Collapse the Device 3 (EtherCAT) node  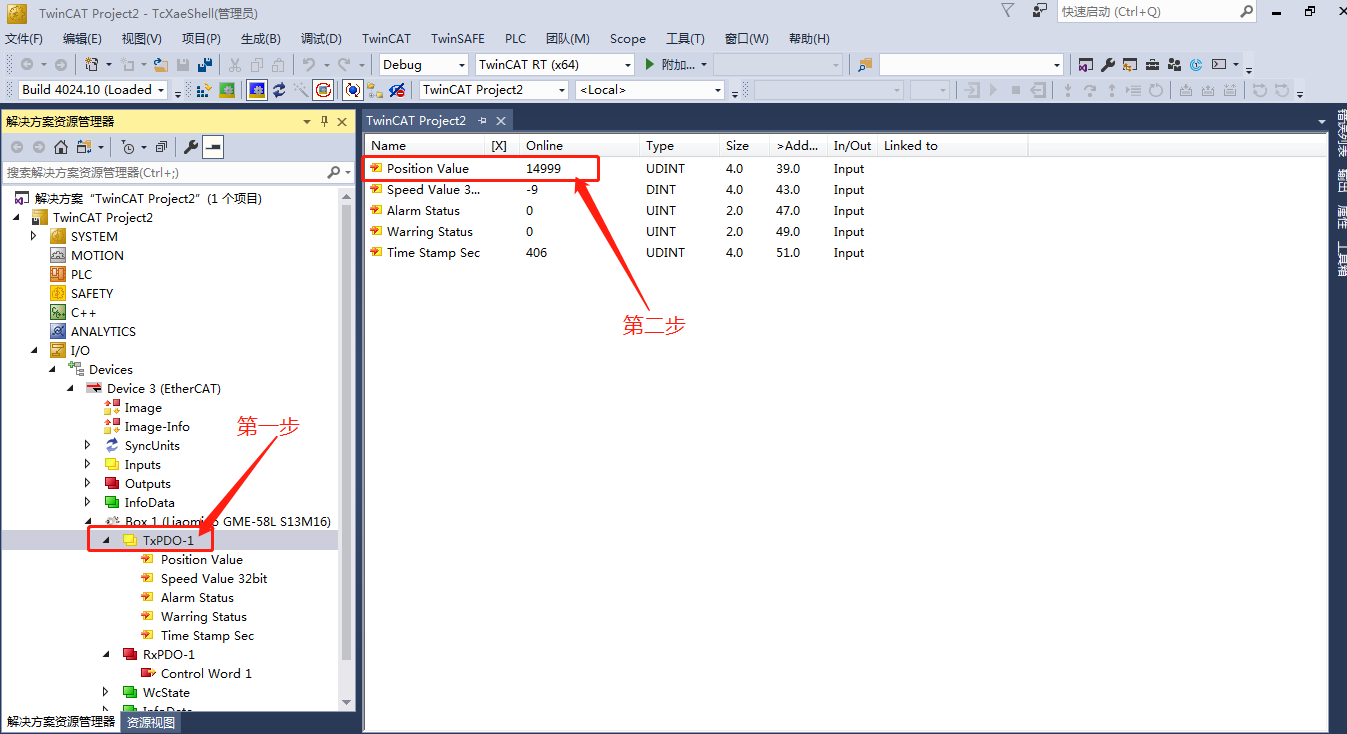[x=71, y=388]
